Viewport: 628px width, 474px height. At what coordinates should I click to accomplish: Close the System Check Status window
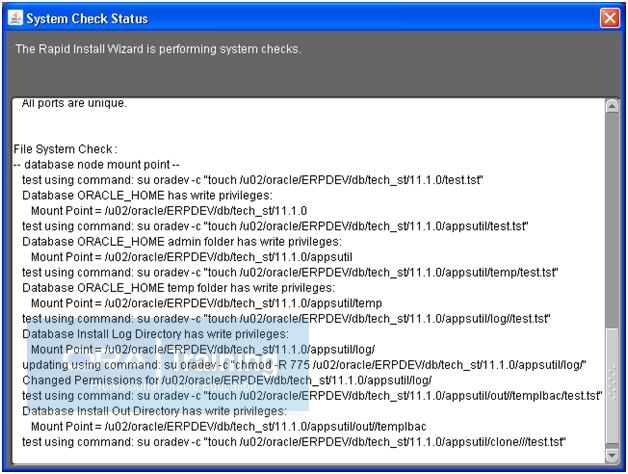click(610, 18)
